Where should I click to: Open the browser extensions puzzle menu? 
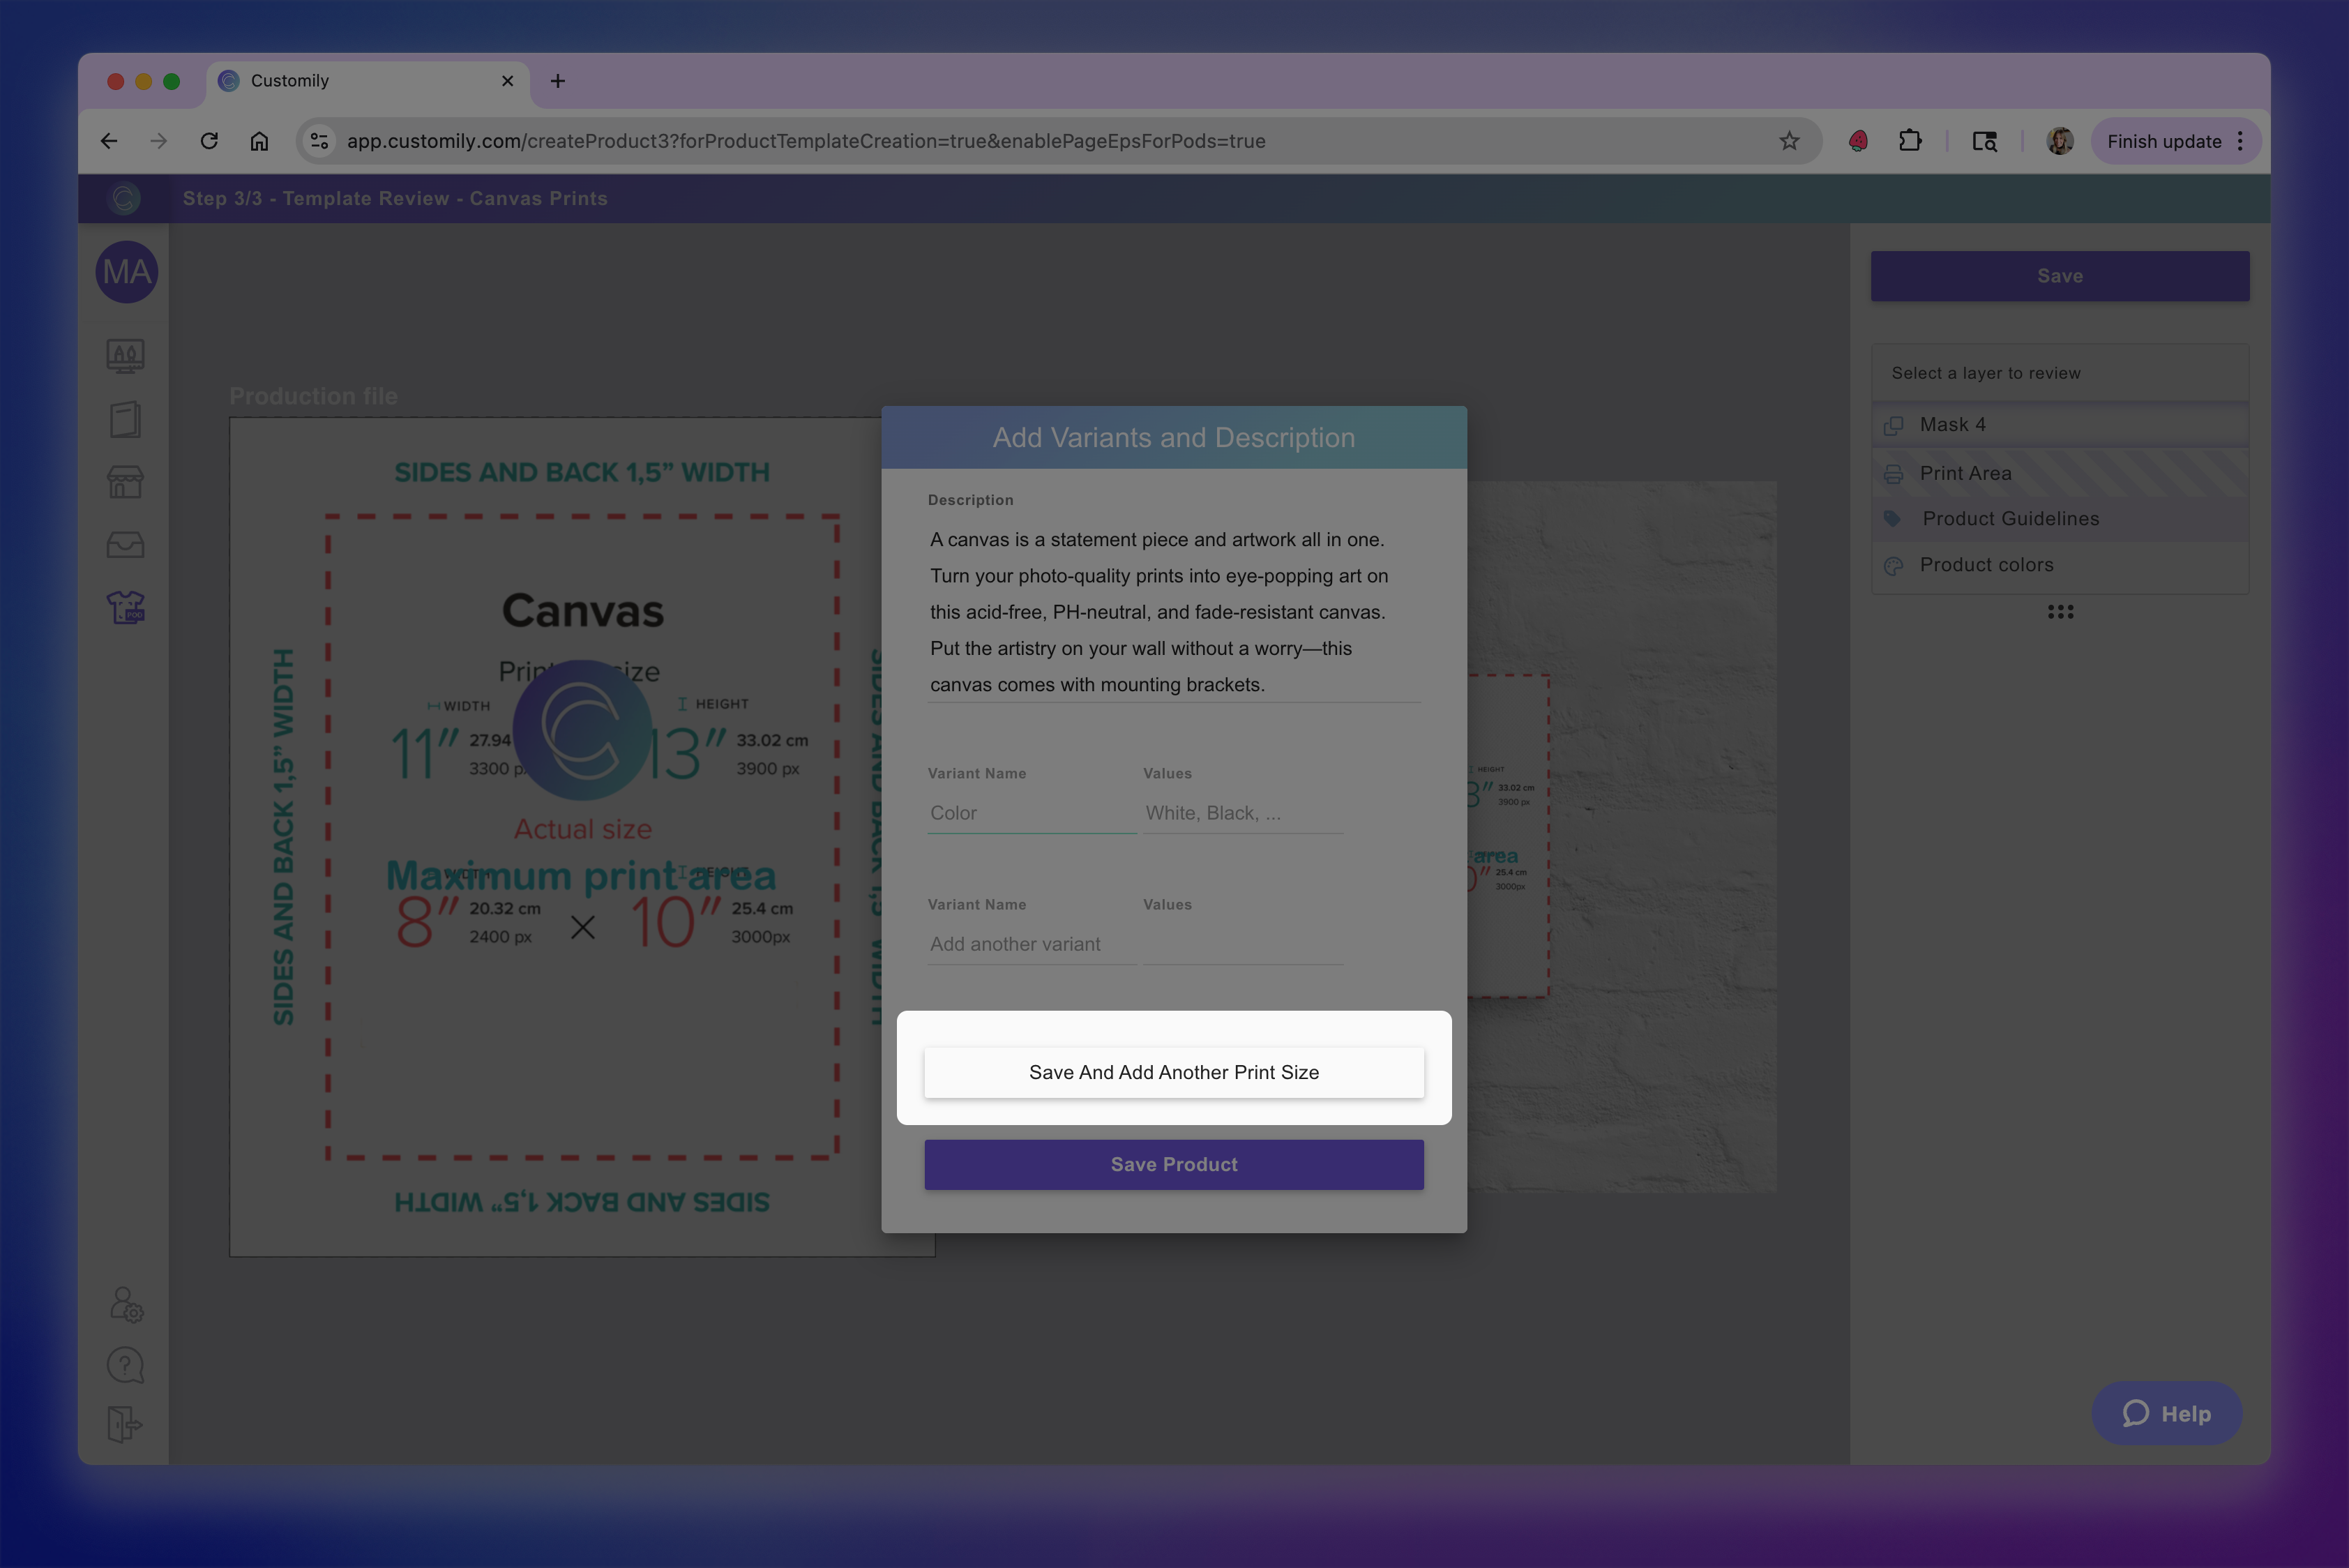[x=1910, y=141]
